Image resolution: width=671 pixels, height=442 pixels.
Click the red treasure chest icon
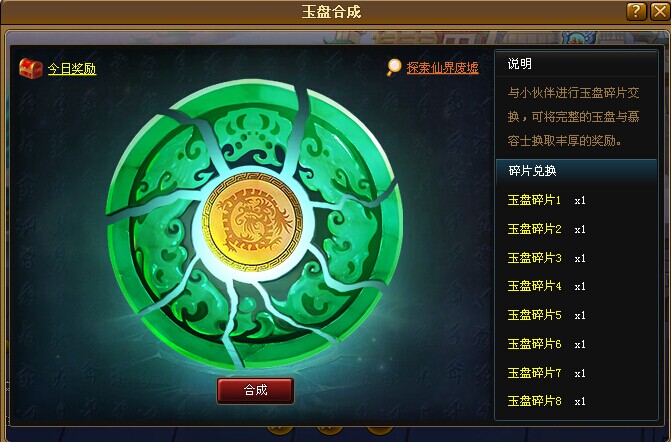pyautogui.click(x=31, y=68)
